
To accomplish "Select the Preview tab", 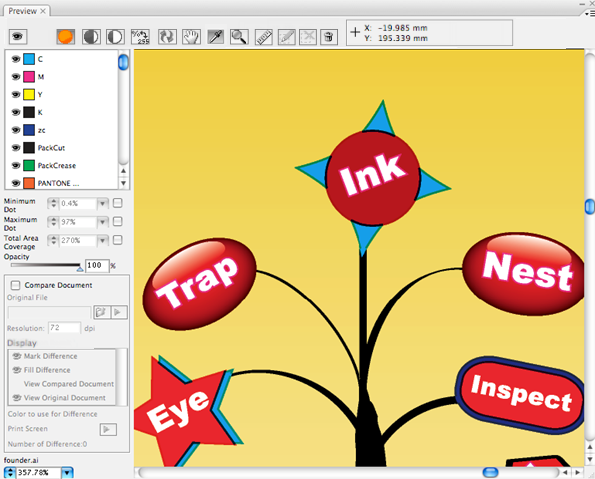I will point(23,11).
